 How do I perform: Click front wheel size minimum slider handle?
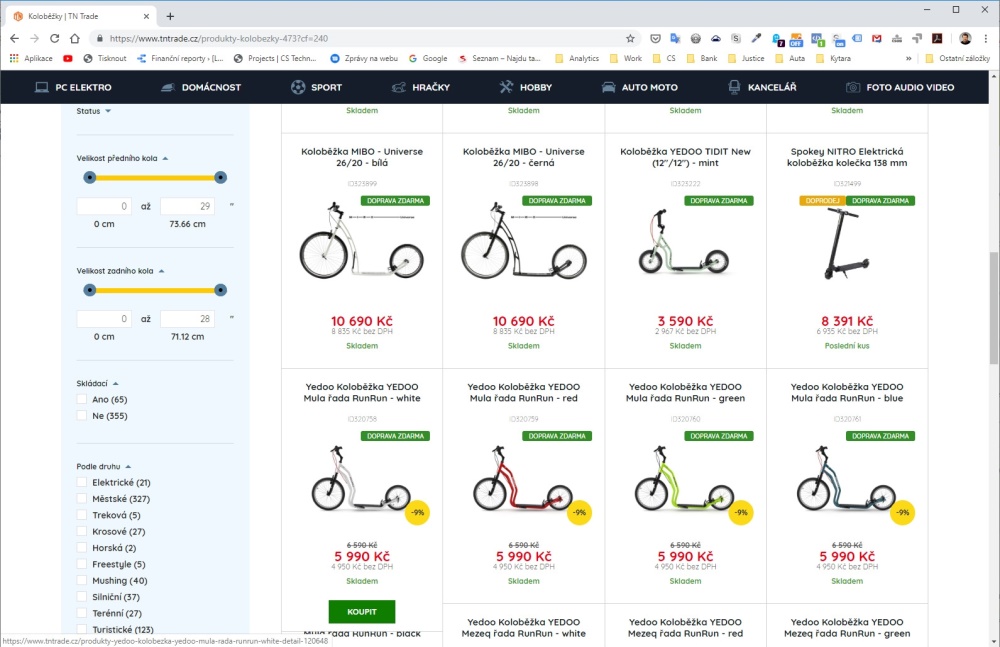pos(90,177)
